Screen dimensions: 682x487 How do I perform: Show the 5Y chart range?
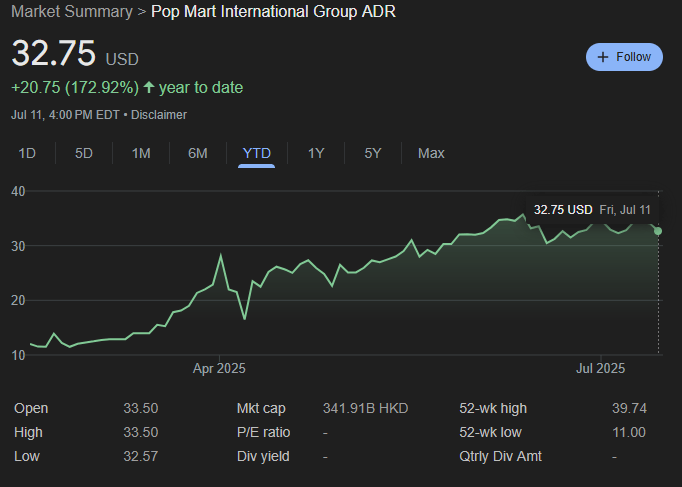click(373, 153)
